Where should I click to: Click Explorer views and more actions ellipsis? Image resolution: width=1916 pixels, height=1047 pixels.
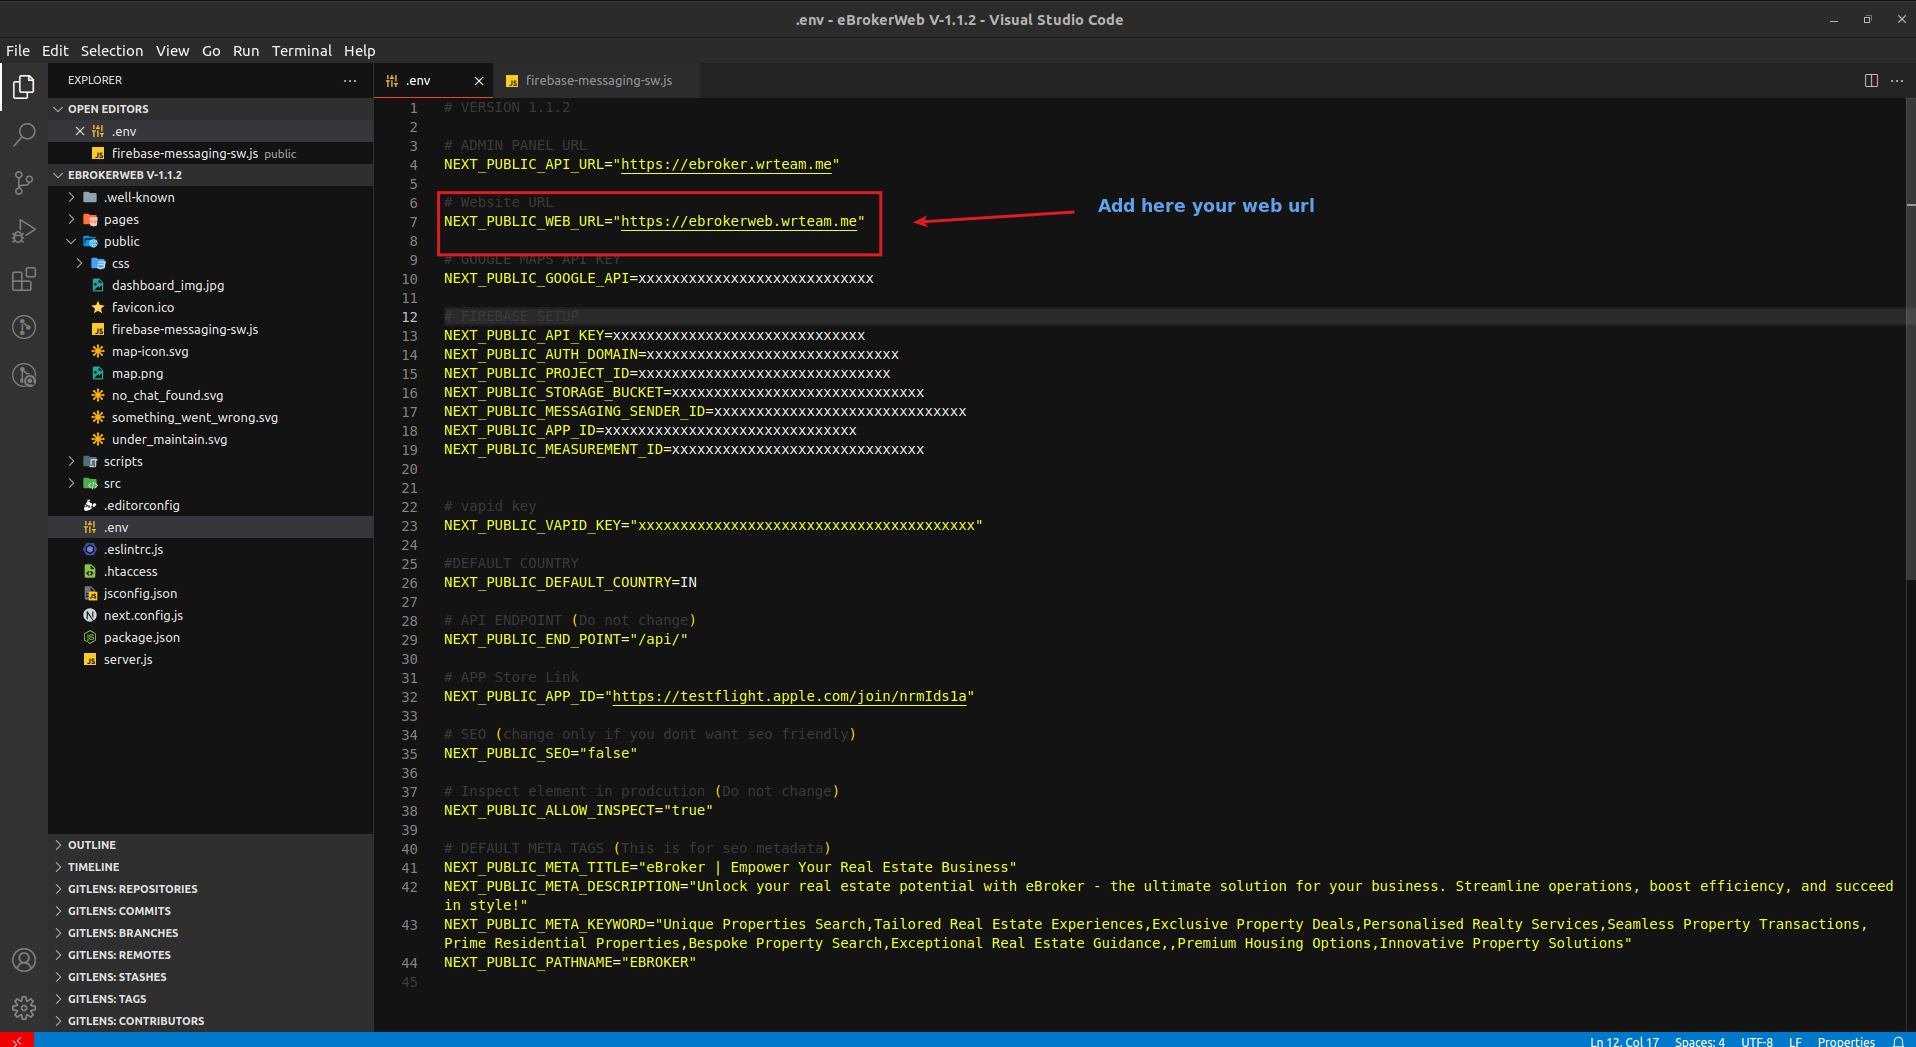(x=350, y=80)
